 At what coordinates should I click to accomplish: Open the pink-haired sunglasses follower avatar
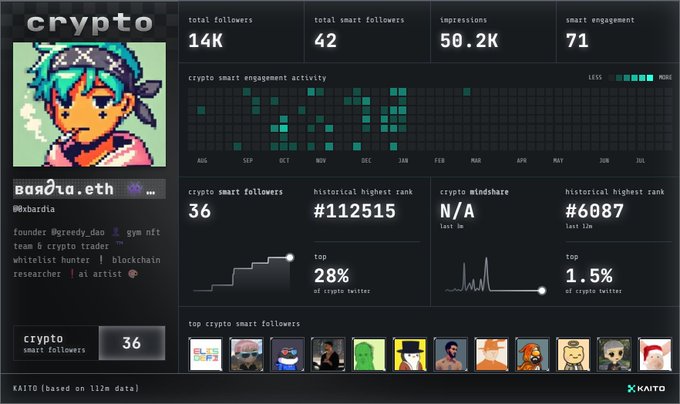(x=246, y=354)
